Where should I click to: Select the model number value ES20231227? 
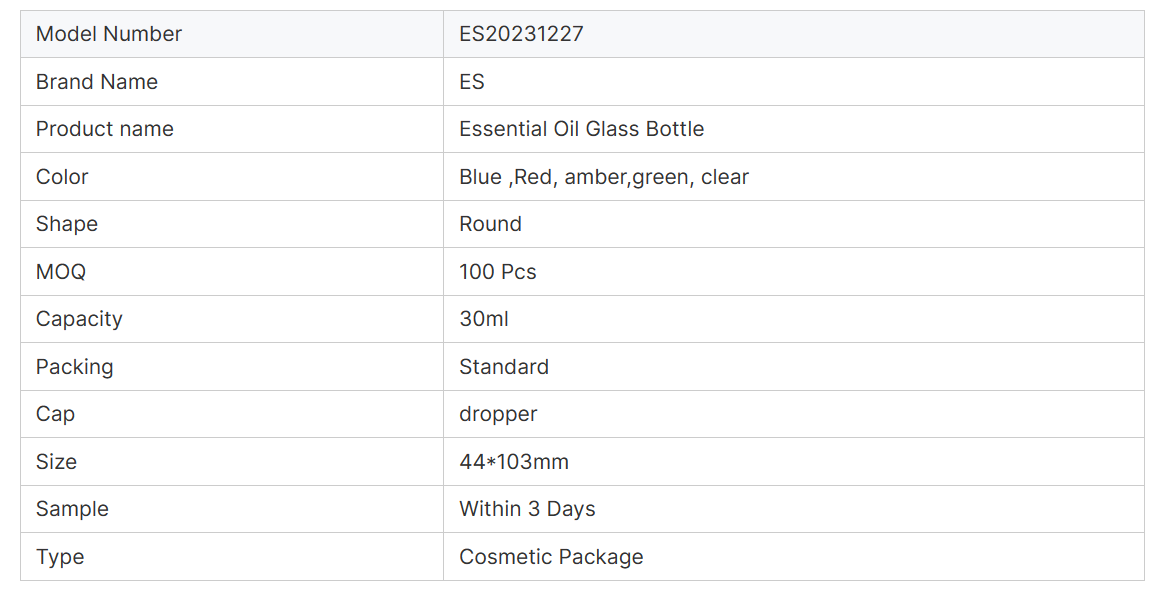521,34
